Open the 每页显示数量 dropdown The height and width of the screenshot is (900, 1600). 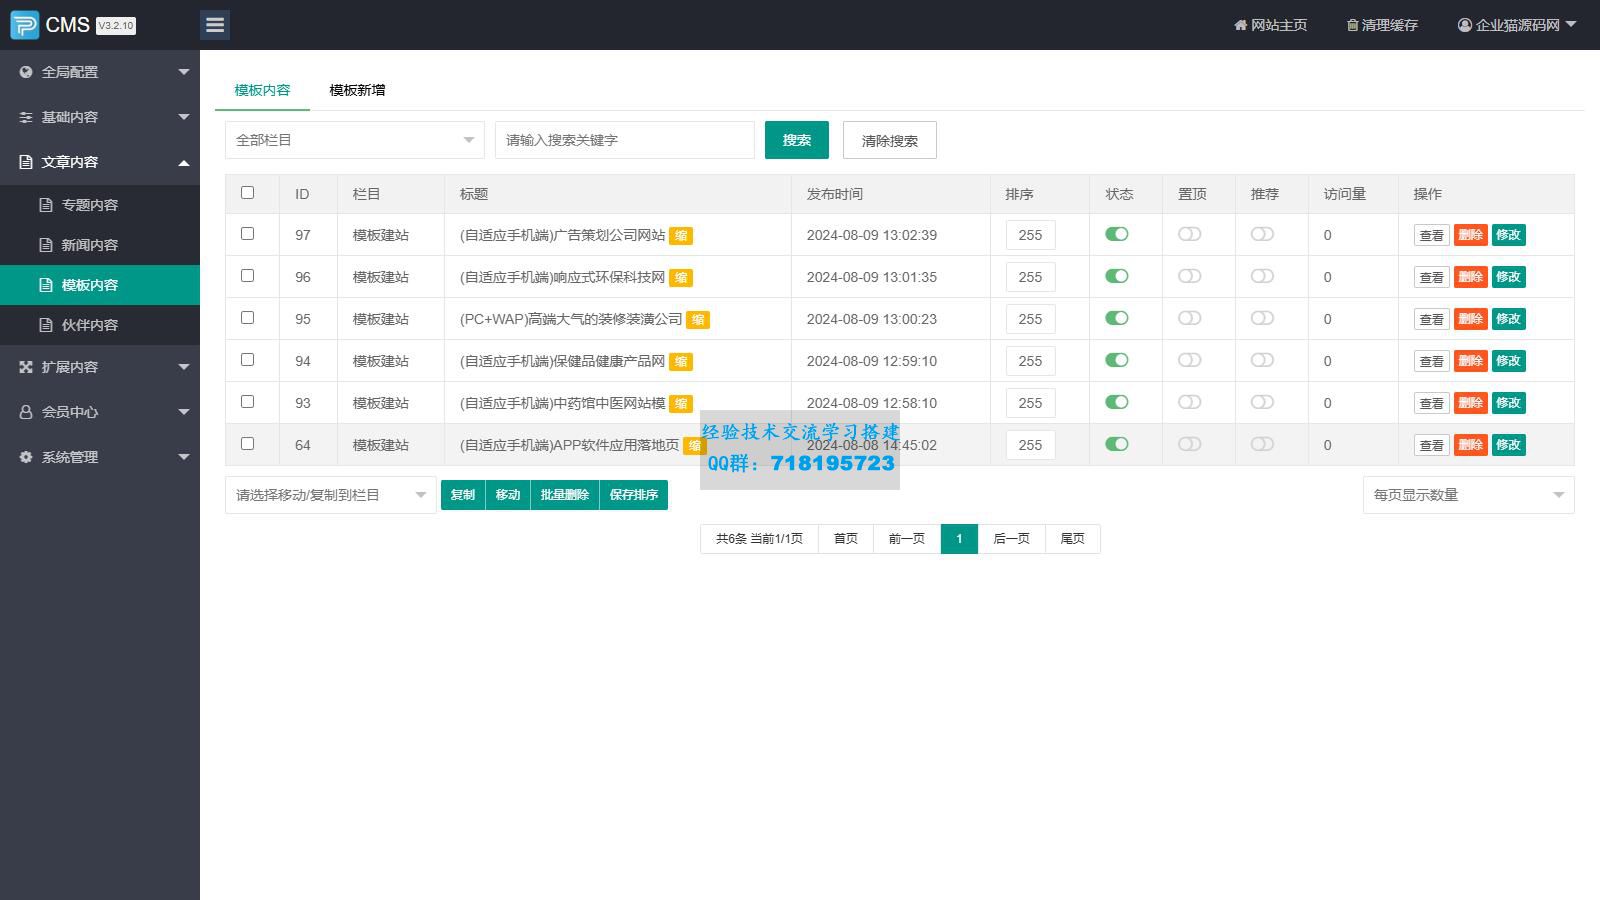coord(1468,495)
